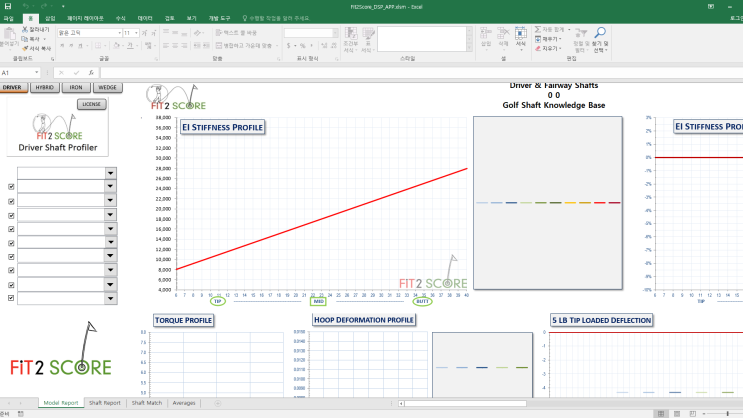Increase font size with the larger 가 icon
The height and width of the screenshot is (418, 743).
point(145,33)
